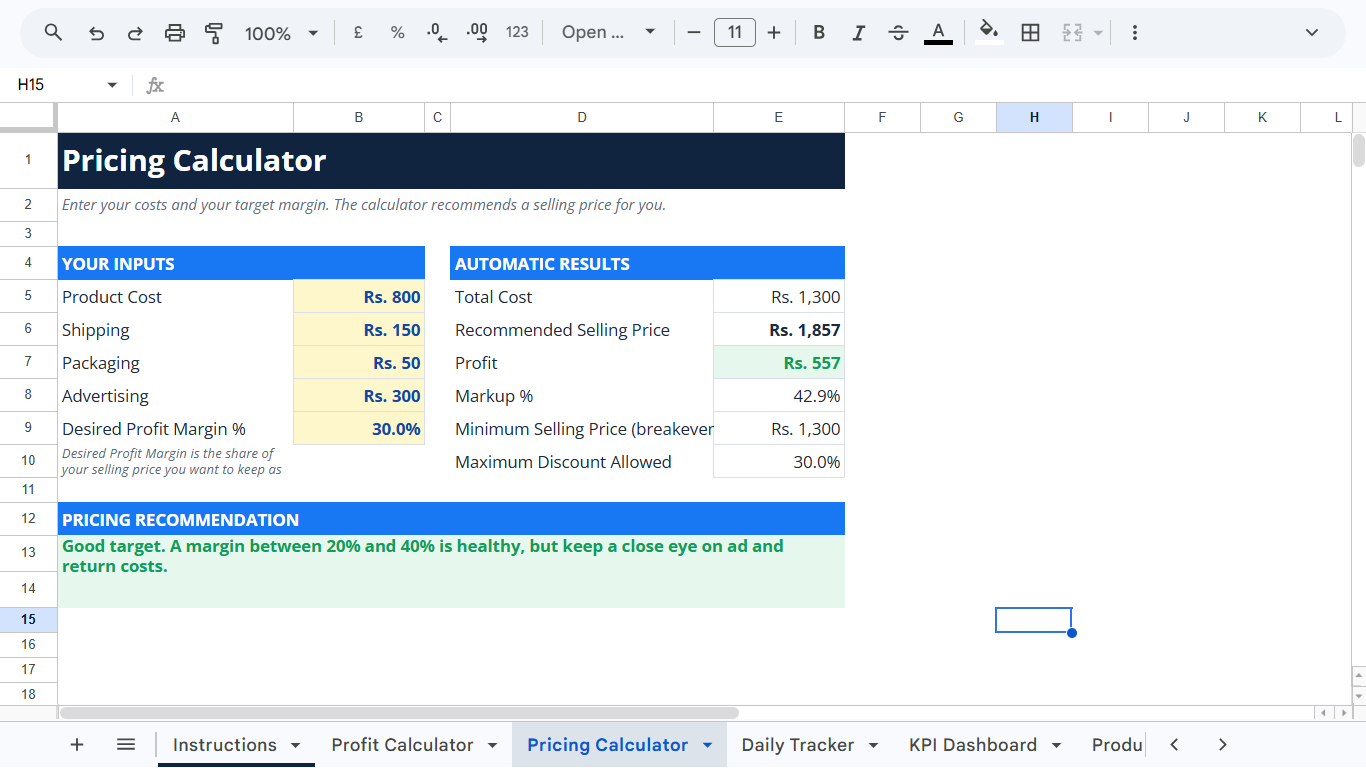Open the fill color picker
1366x768 pixels.
[x=990, y=33]
